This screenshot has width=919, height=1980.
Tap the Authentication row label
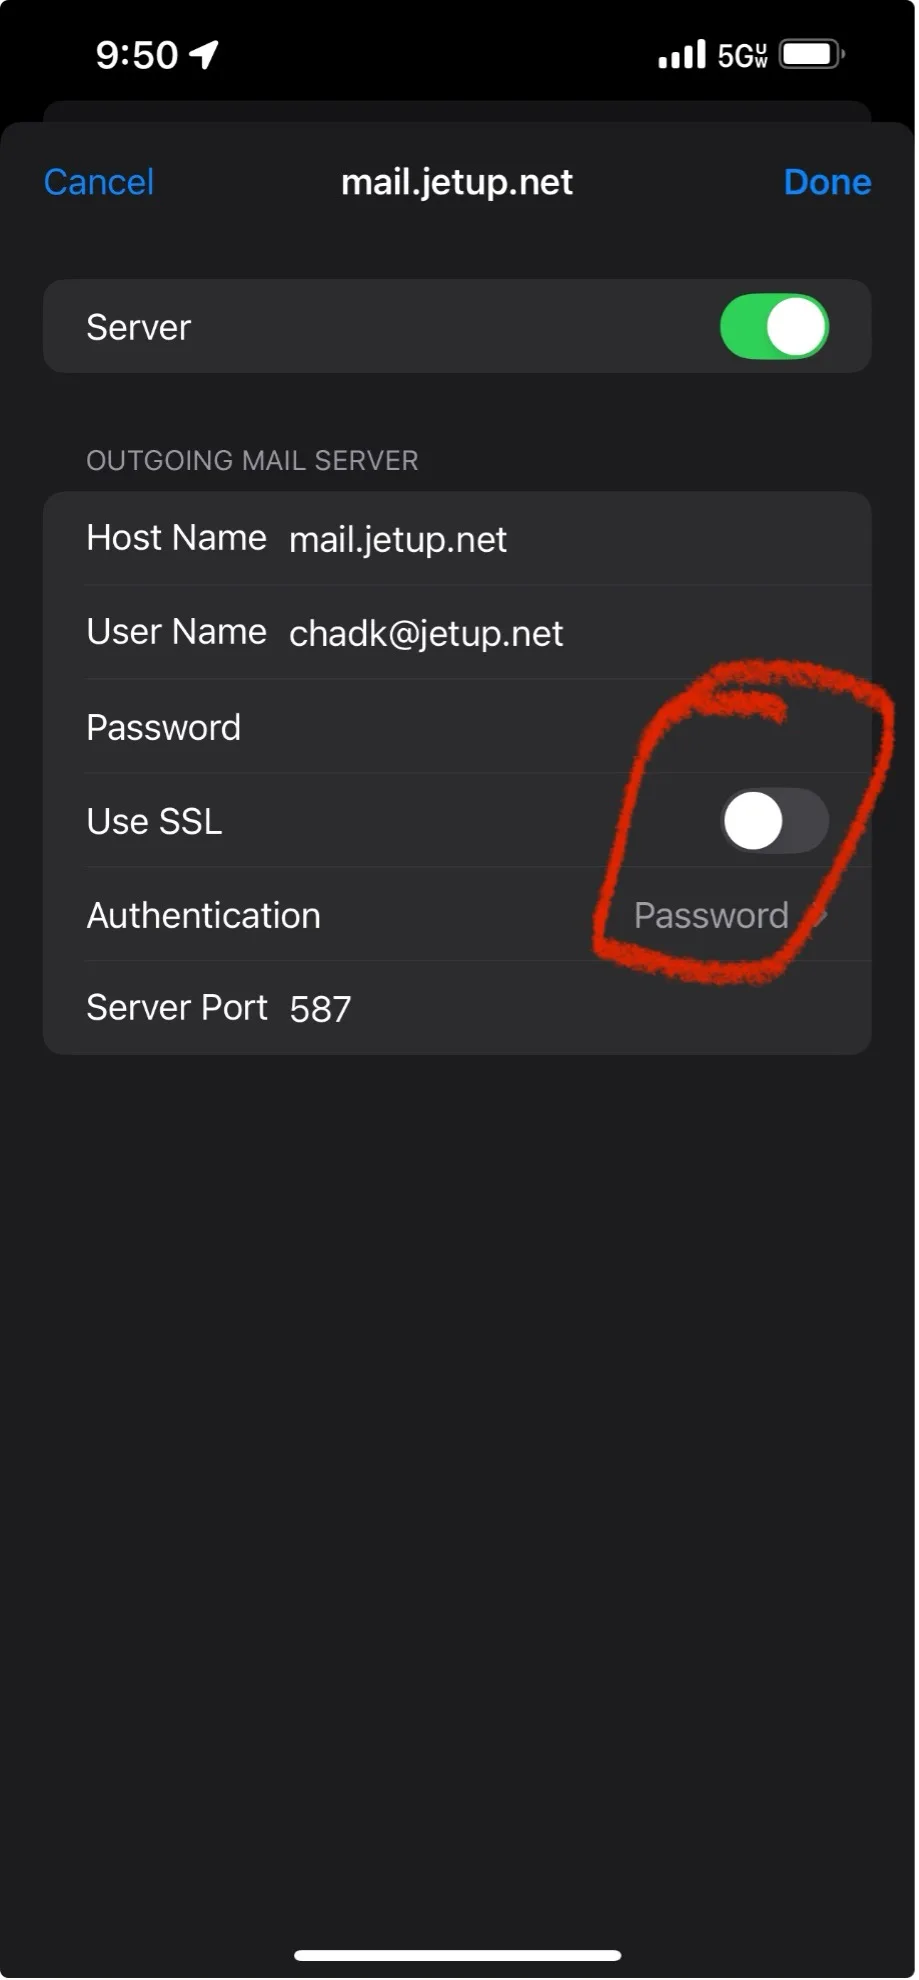click(x=204, y=916)
